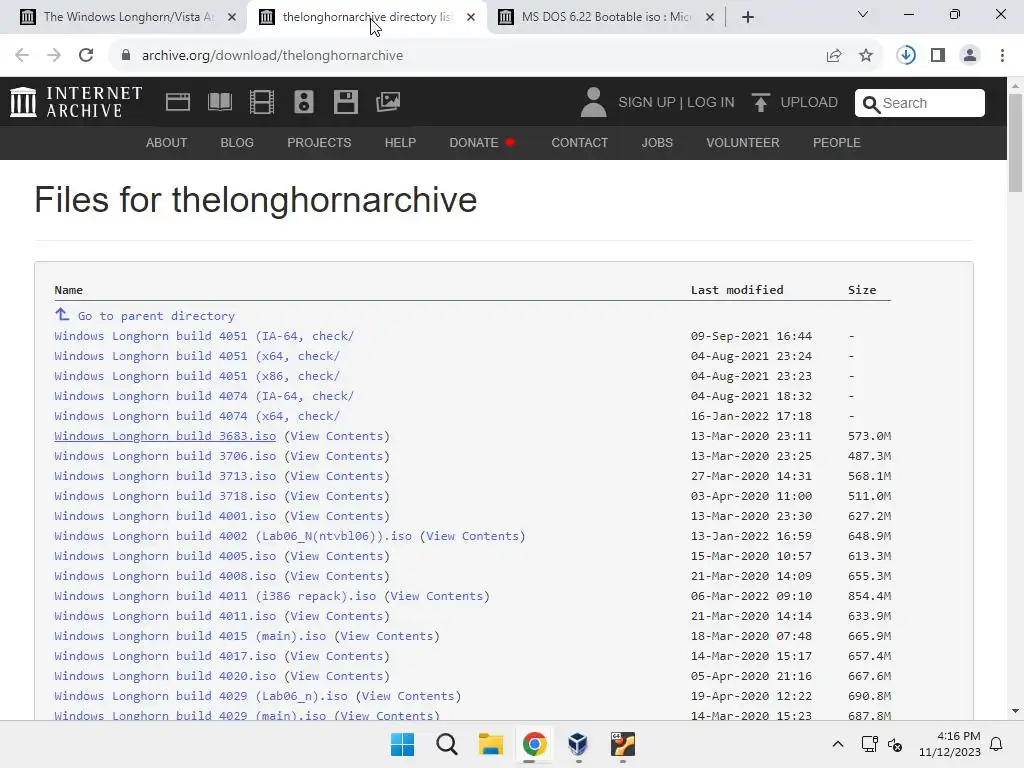The image size is (1024, 768).
Task: Click the Chrome icon in the taskbar
Action: [534, 744]
